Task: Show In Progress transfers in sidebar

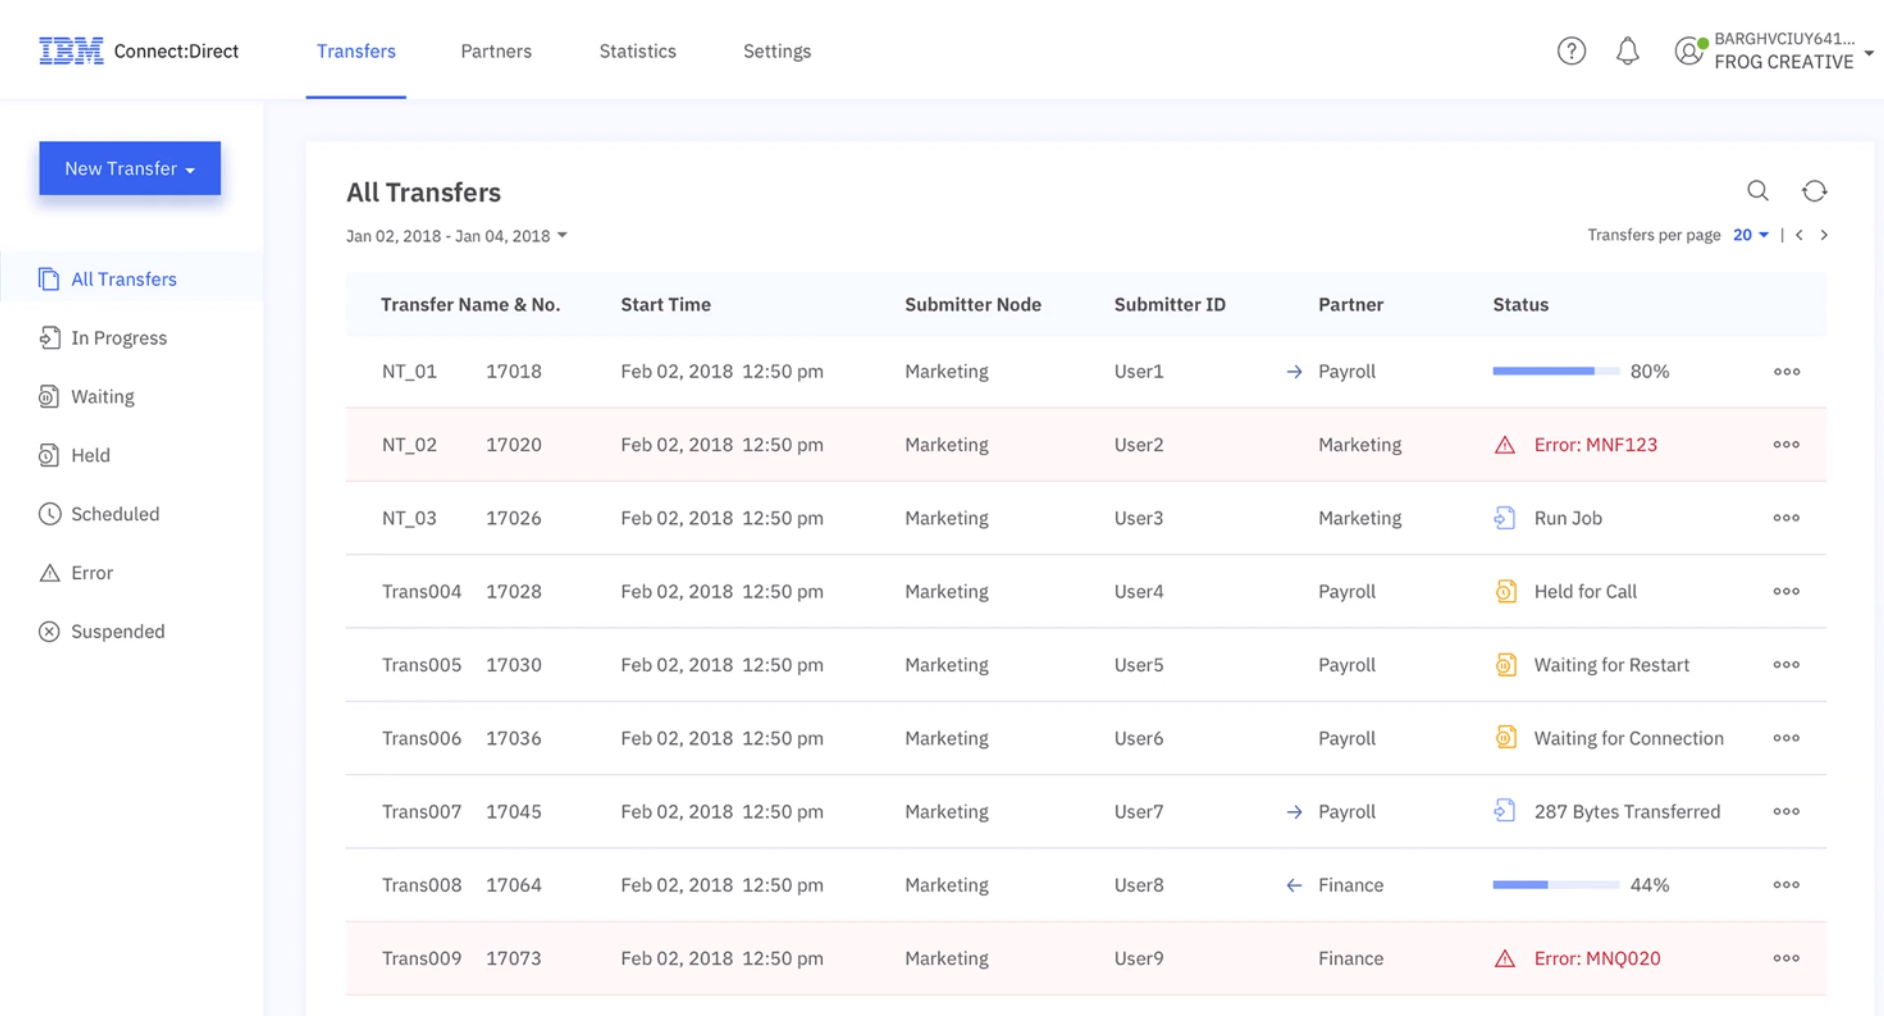Action: (x=118, y=338)
